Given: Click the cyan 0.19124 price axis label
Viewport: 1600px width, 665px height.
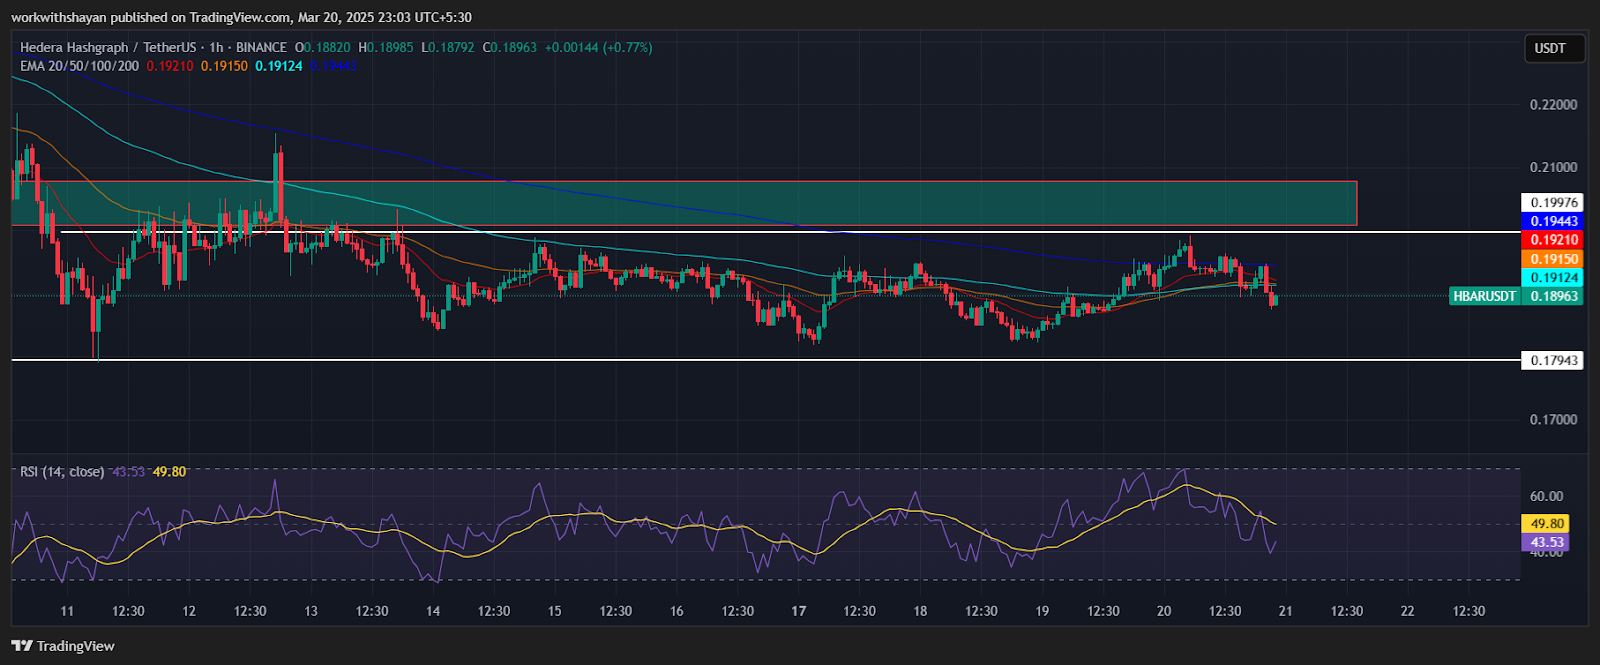Looking at the screenshot, I should click(x=1553, y=278).
